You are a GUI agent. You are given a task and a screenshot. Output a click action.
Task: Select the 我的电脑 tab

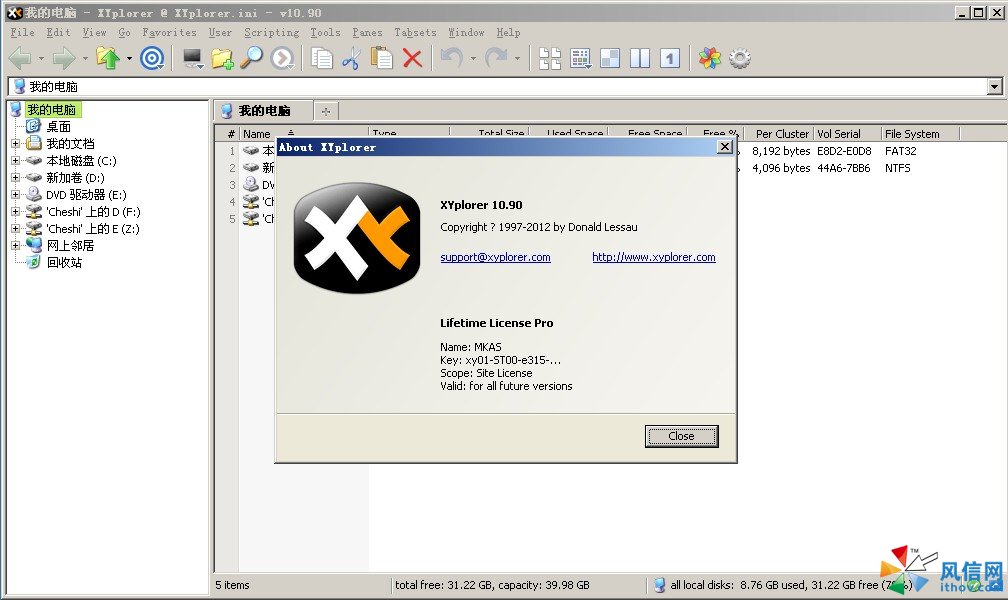click(264, 111)
